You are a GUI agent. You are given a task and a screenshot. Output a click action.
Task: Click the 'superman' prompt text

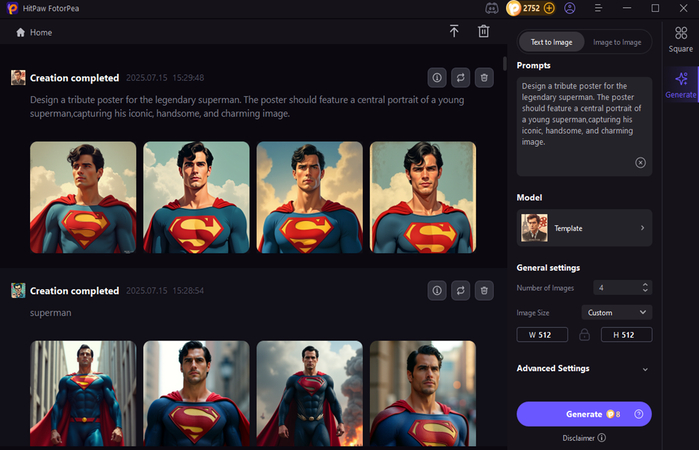point(50,313)
